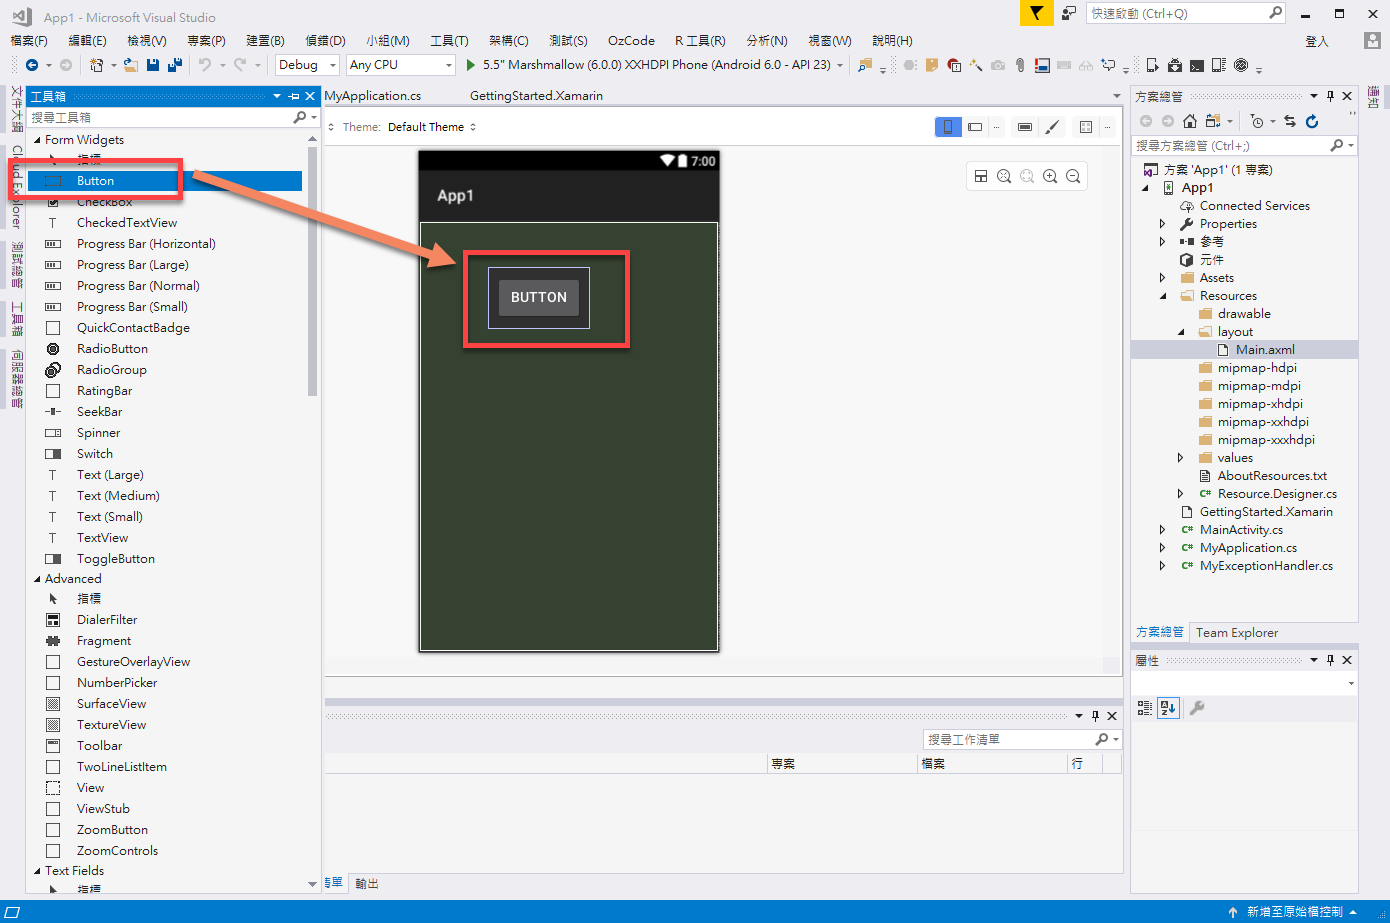
Task: Click the action bar icon in designer toolbar
Action: coord(1025,127)
